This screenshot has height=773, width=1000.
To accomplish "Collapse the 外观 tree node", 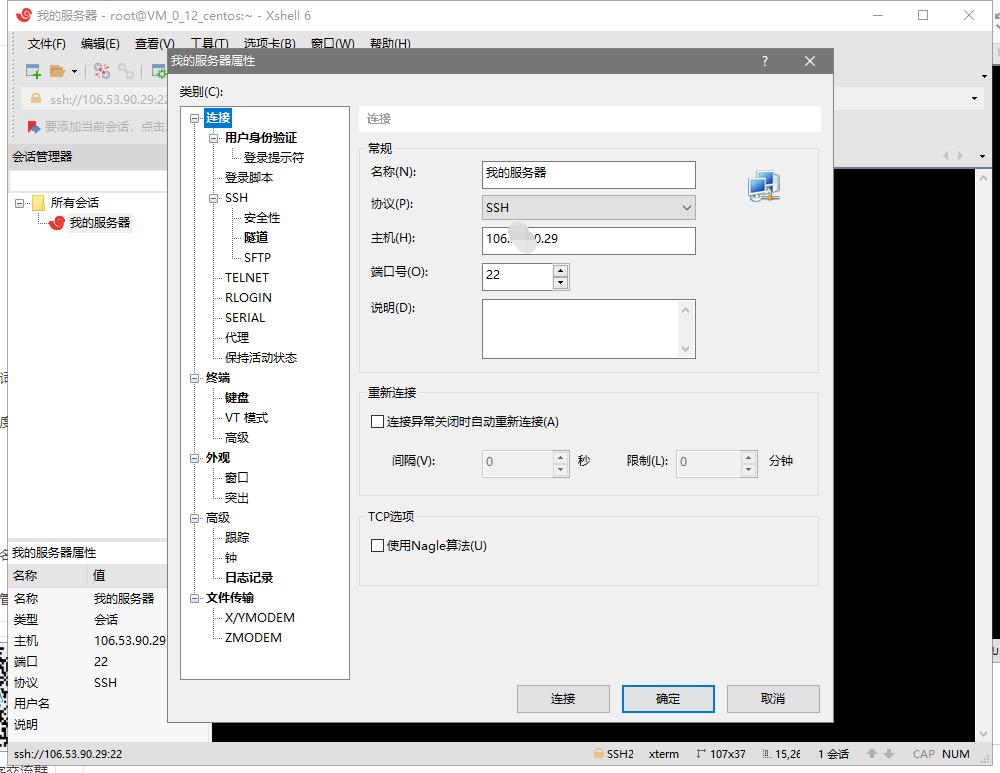I will click(195, 458).
